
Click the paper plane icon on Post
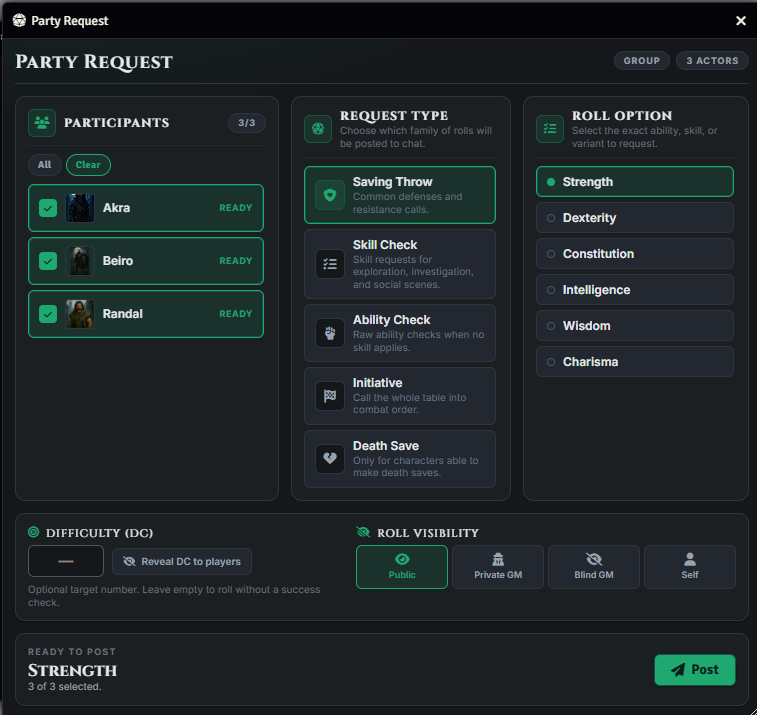678,670
